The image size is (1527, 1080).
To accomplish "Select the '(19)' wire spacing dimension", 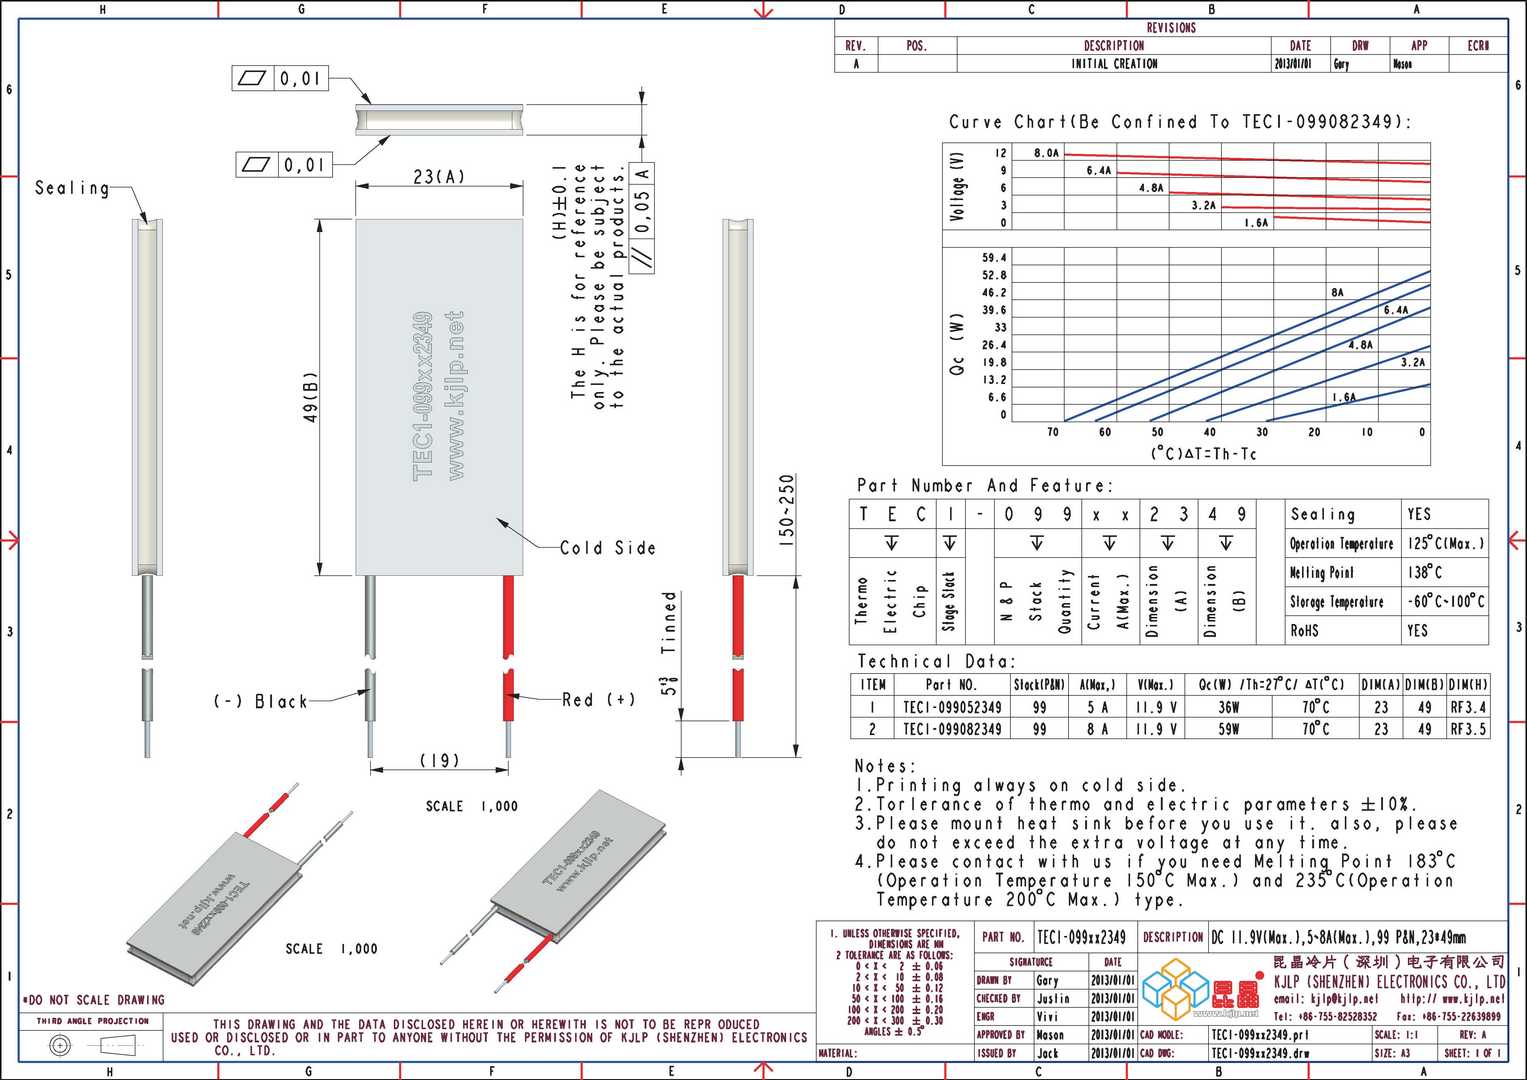I will [439, 760].
